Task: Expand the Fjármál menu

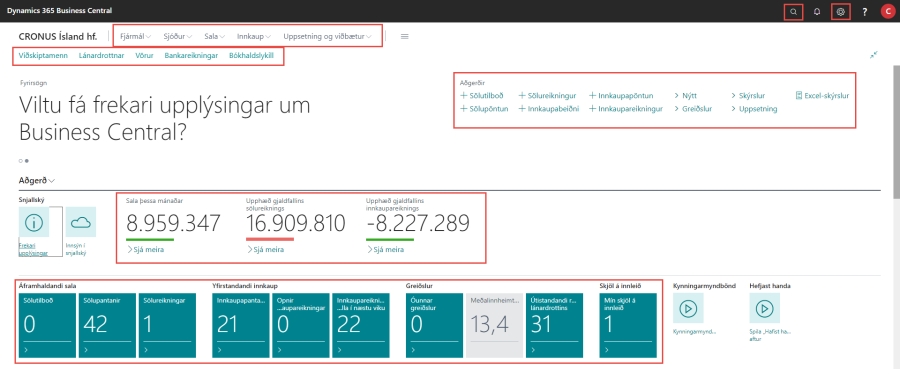Action: click(x=135, y=36)
